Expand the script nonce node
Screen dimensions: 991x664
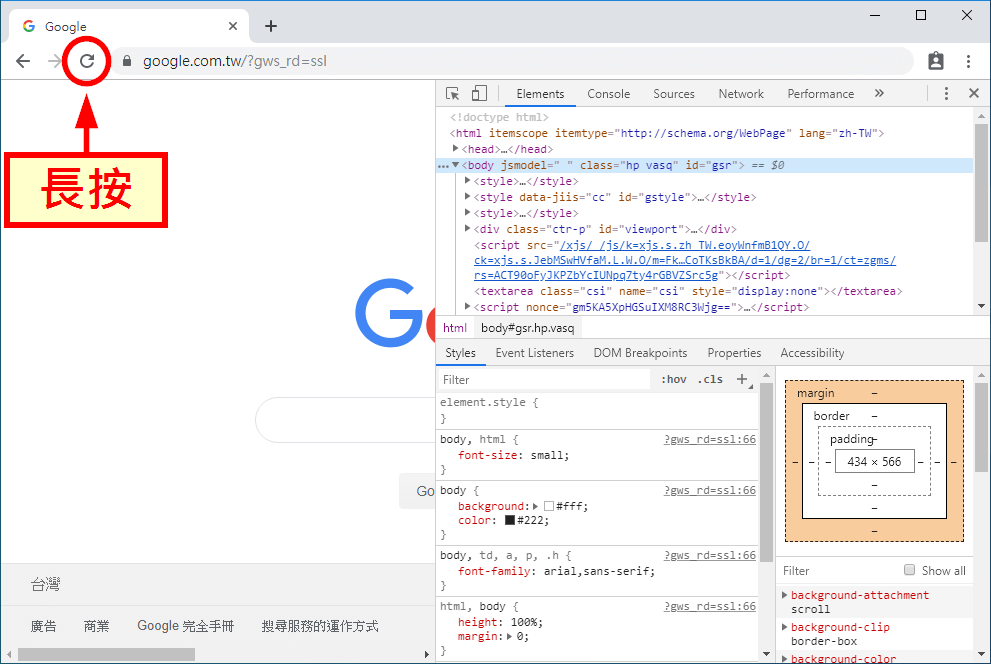click(x=468, y=307)
